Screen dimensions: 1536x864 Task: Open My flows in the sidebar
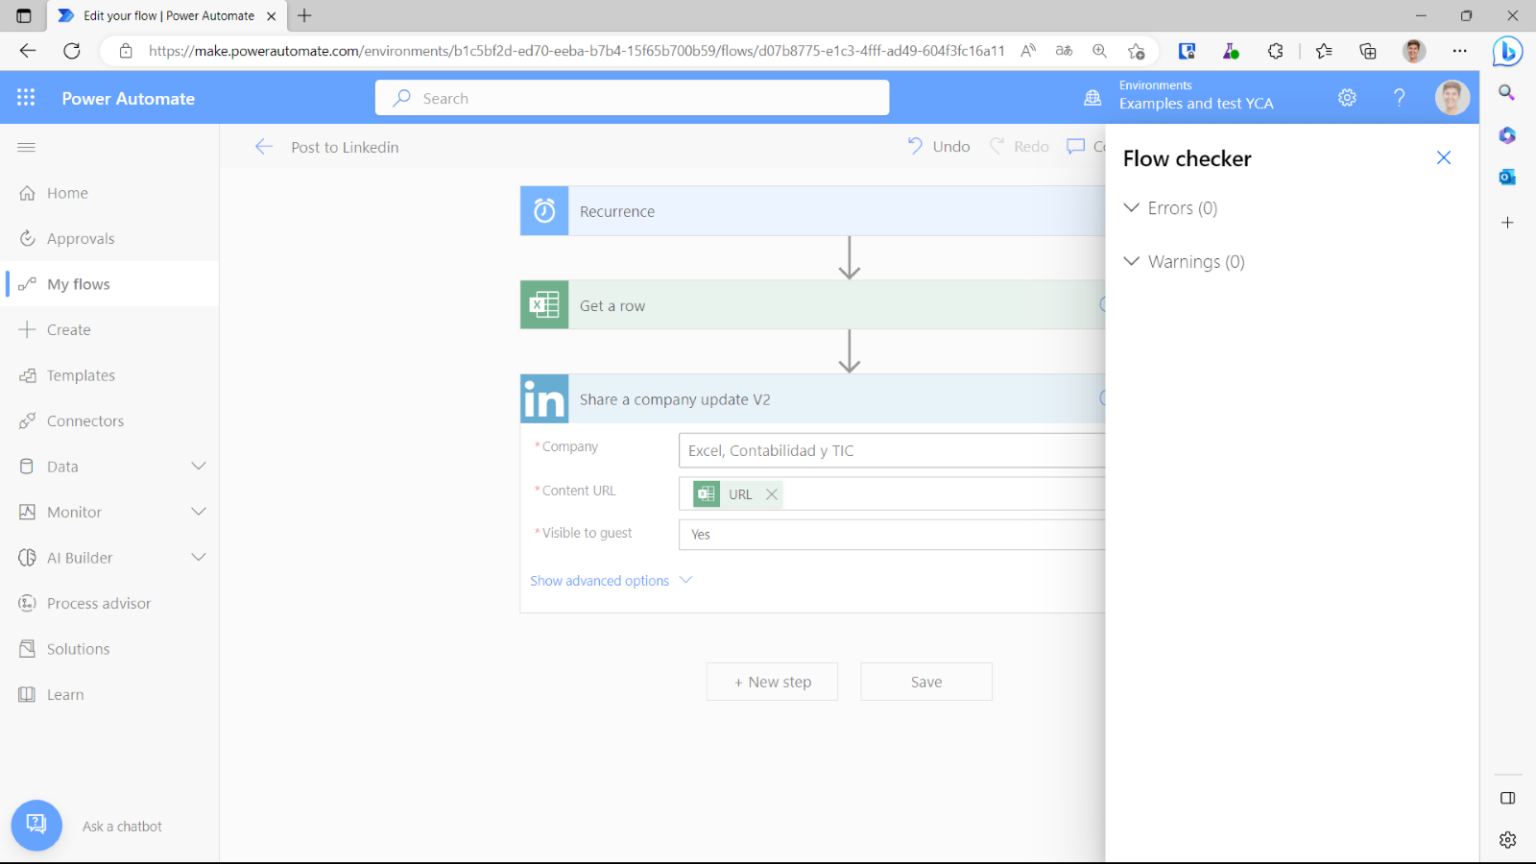110,284
